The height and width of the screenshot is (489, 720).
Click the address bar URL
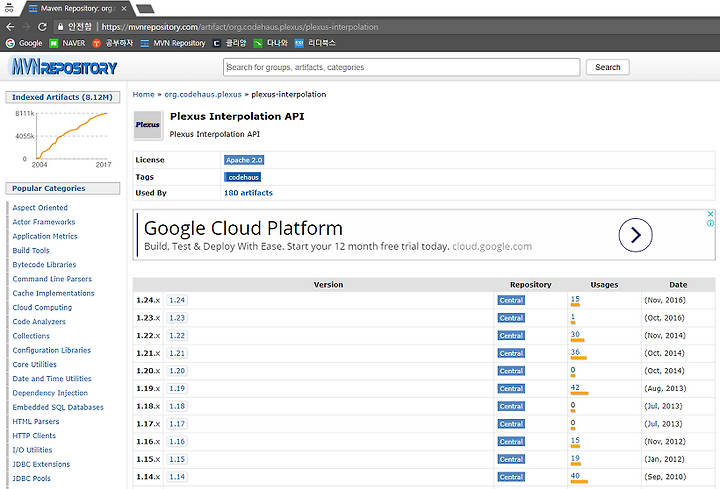(x=240, y=27)
